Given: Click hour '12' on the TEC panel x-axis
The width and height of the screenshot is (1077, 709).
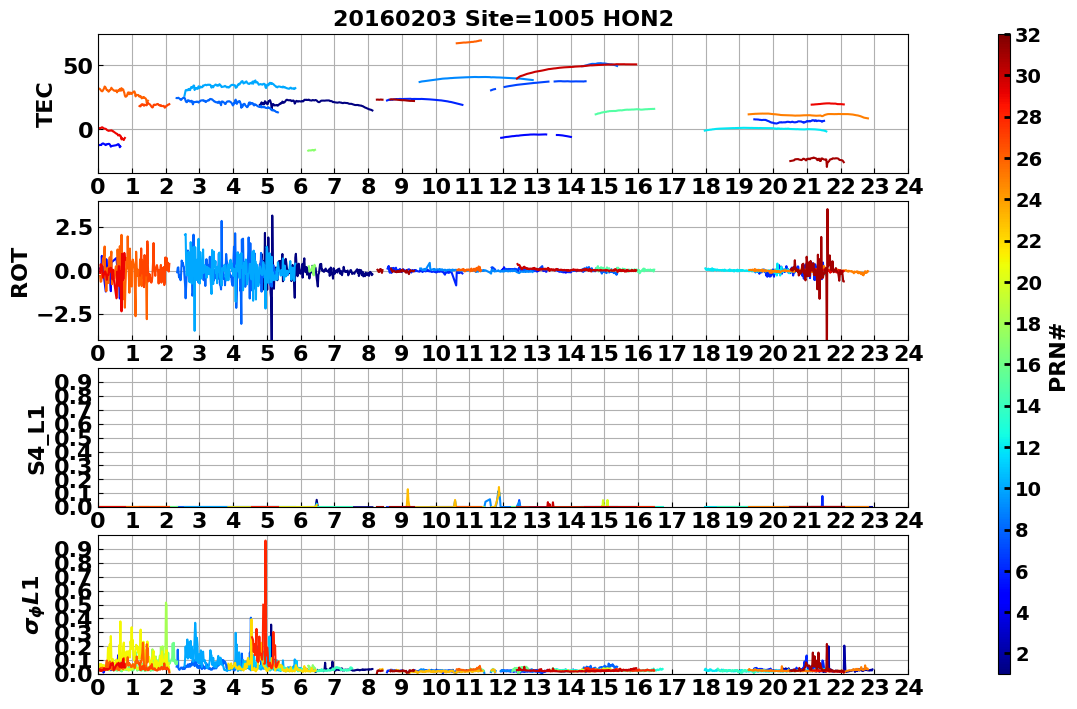Looking at the screenshot, I should coord(503,186).
